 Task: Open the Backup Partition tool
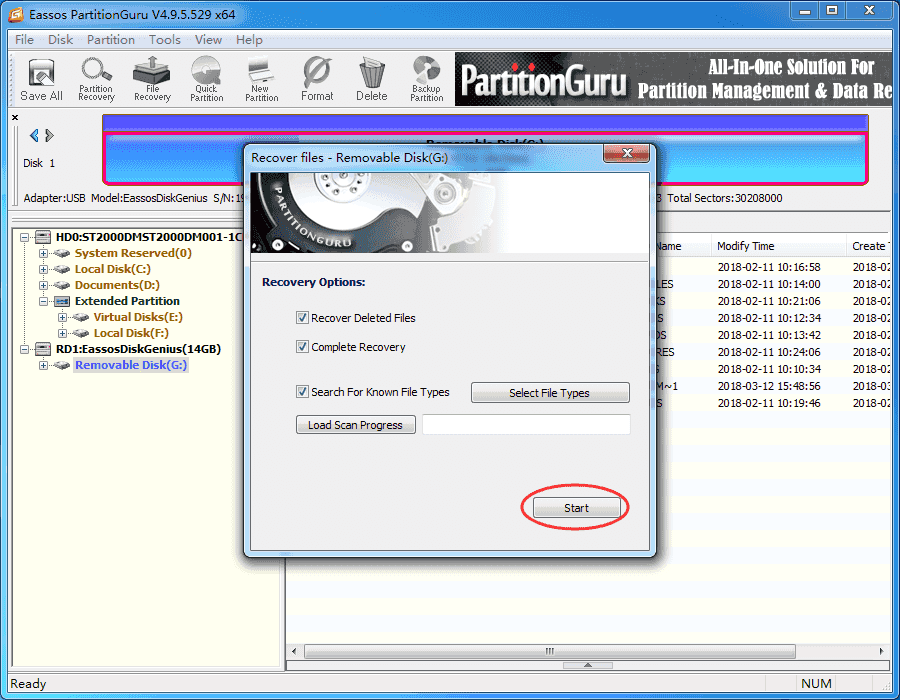[x=426, y=80]
